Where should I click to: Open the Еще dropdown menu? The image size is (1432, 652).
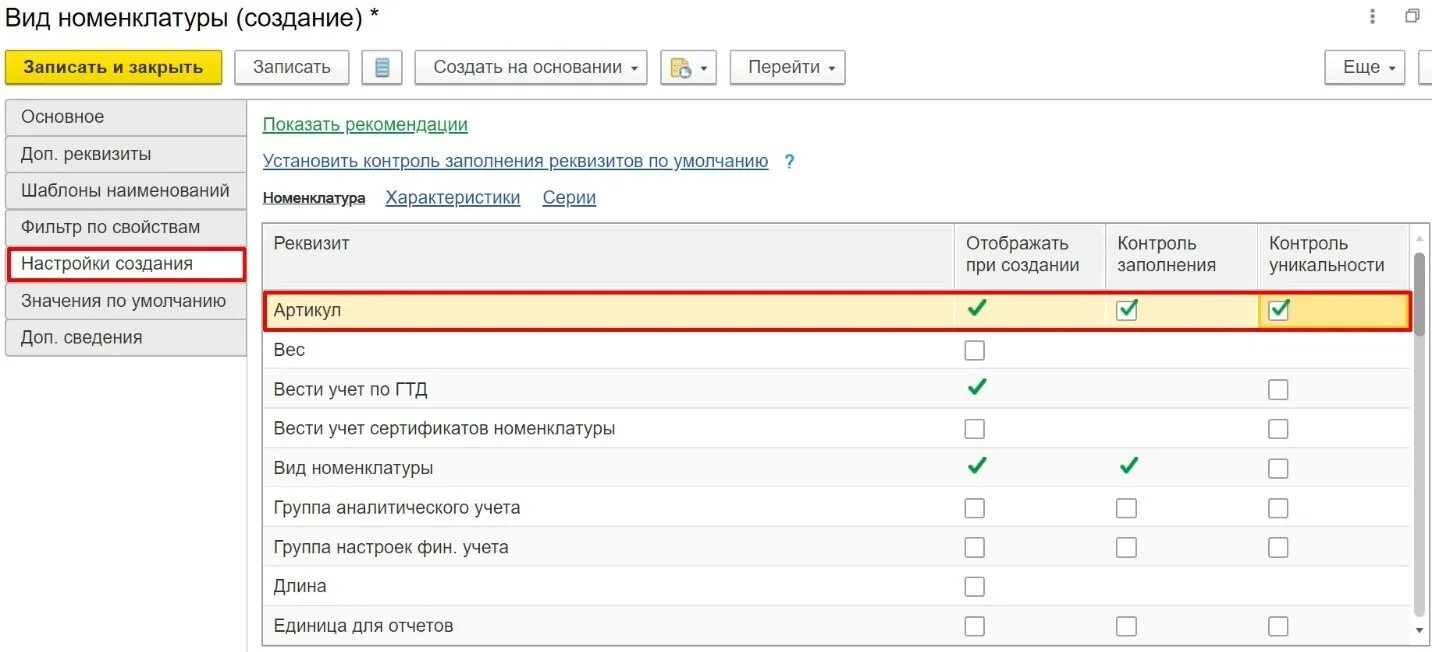(x=1365, y=68)
